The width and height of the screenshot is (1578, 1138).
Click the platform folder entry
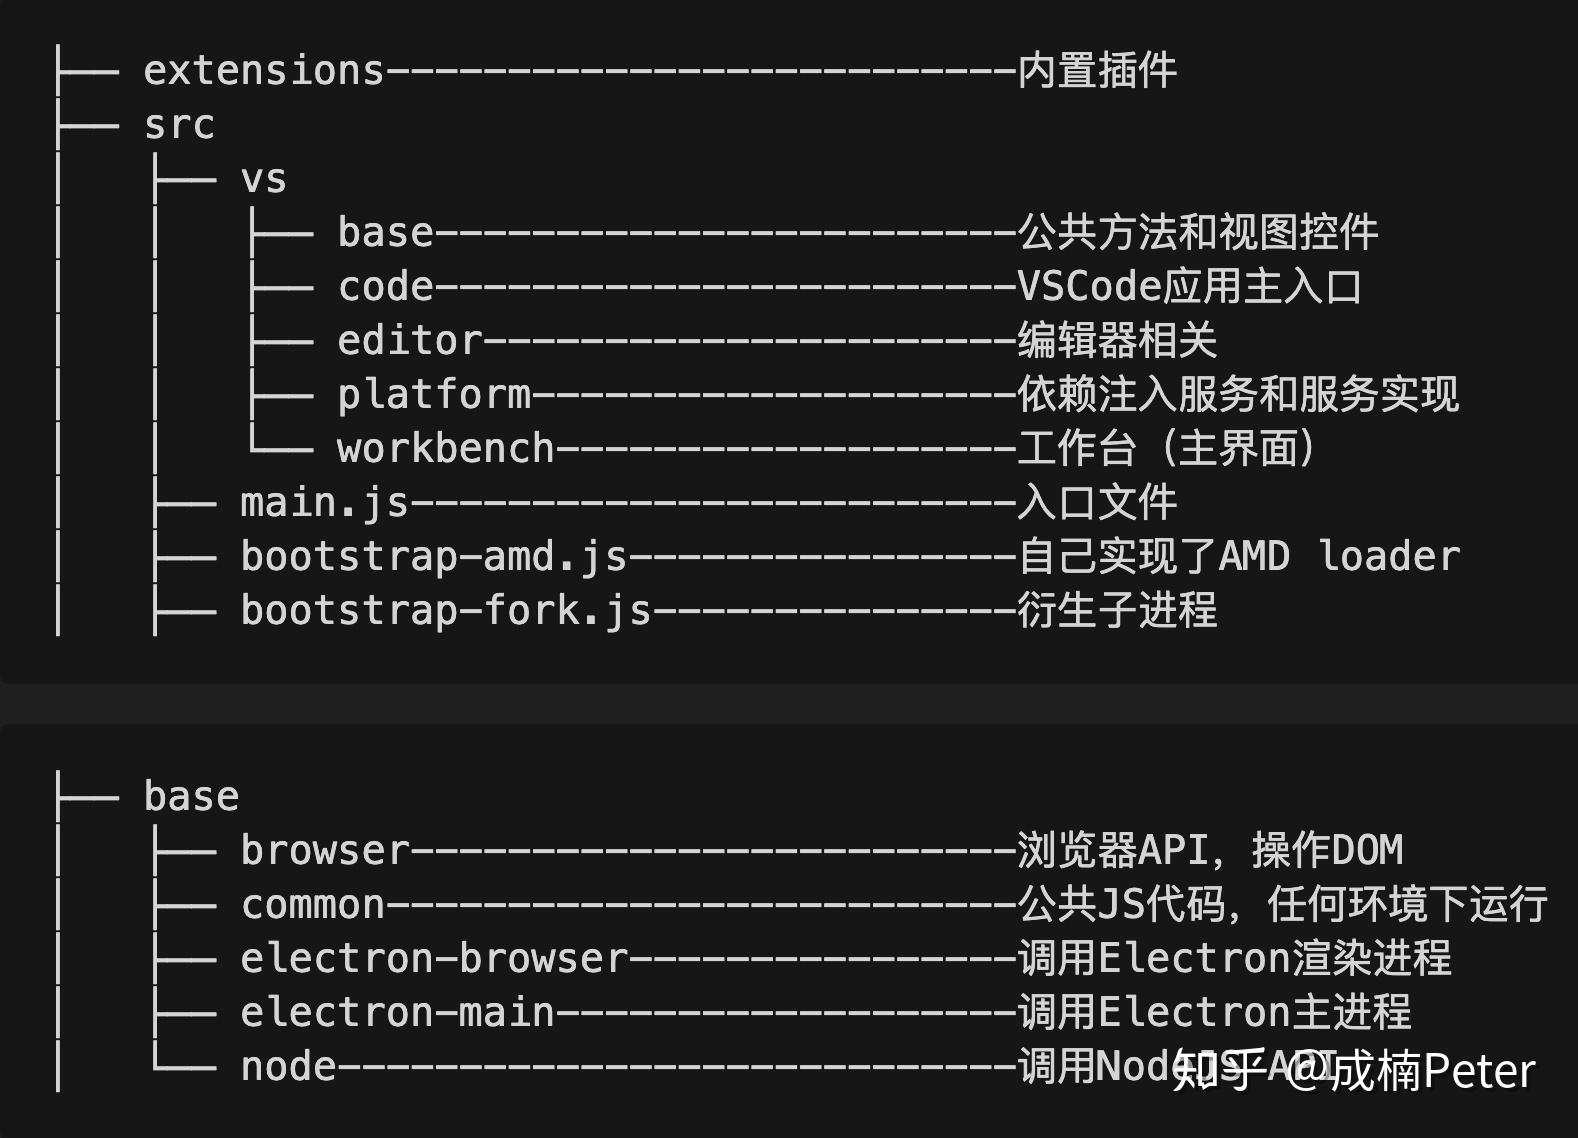click(x=433, y=395)
